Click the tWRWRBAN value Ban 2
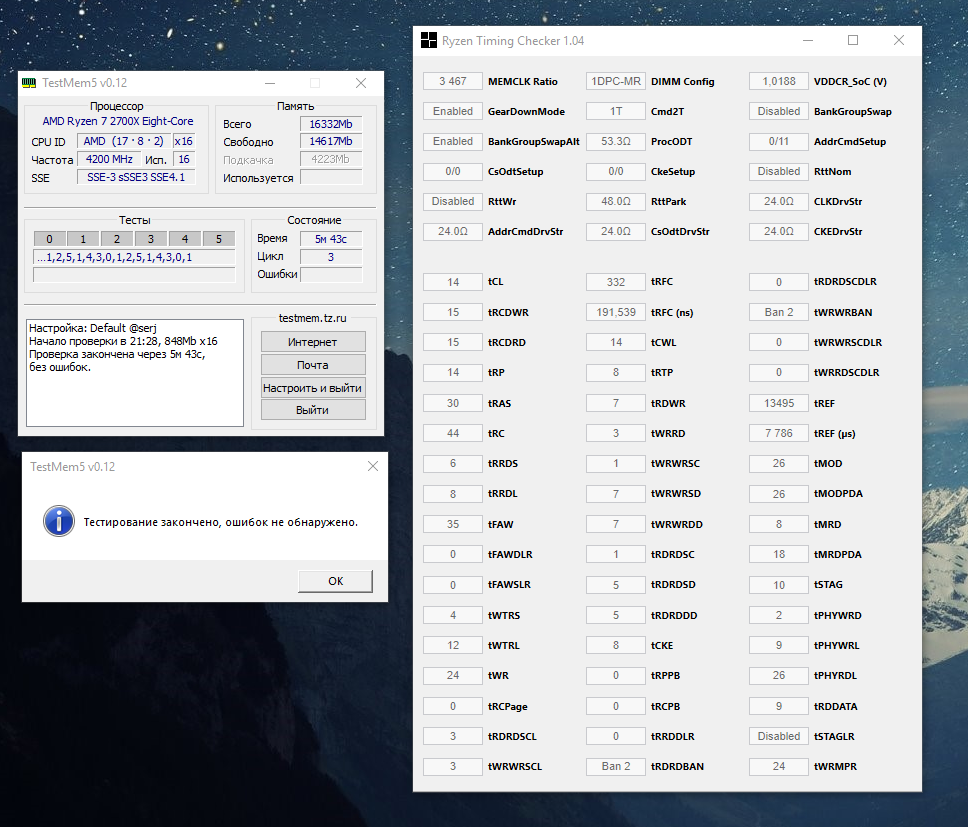This screenshot has height=827, width=968. [778, 312]
